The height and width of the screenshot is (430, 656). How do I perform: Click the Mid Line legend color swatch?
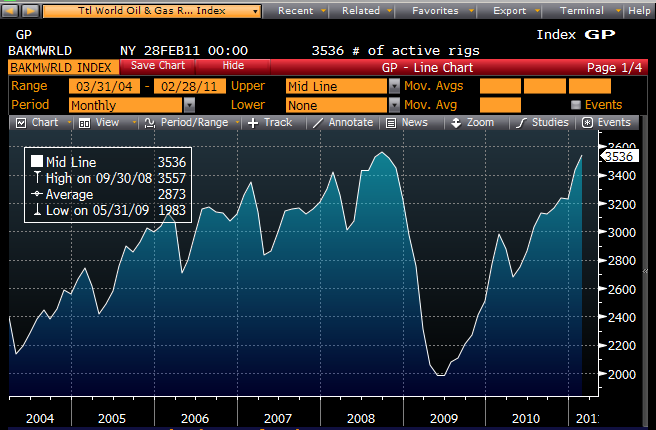pyautogui.click(x=37, y=161)
